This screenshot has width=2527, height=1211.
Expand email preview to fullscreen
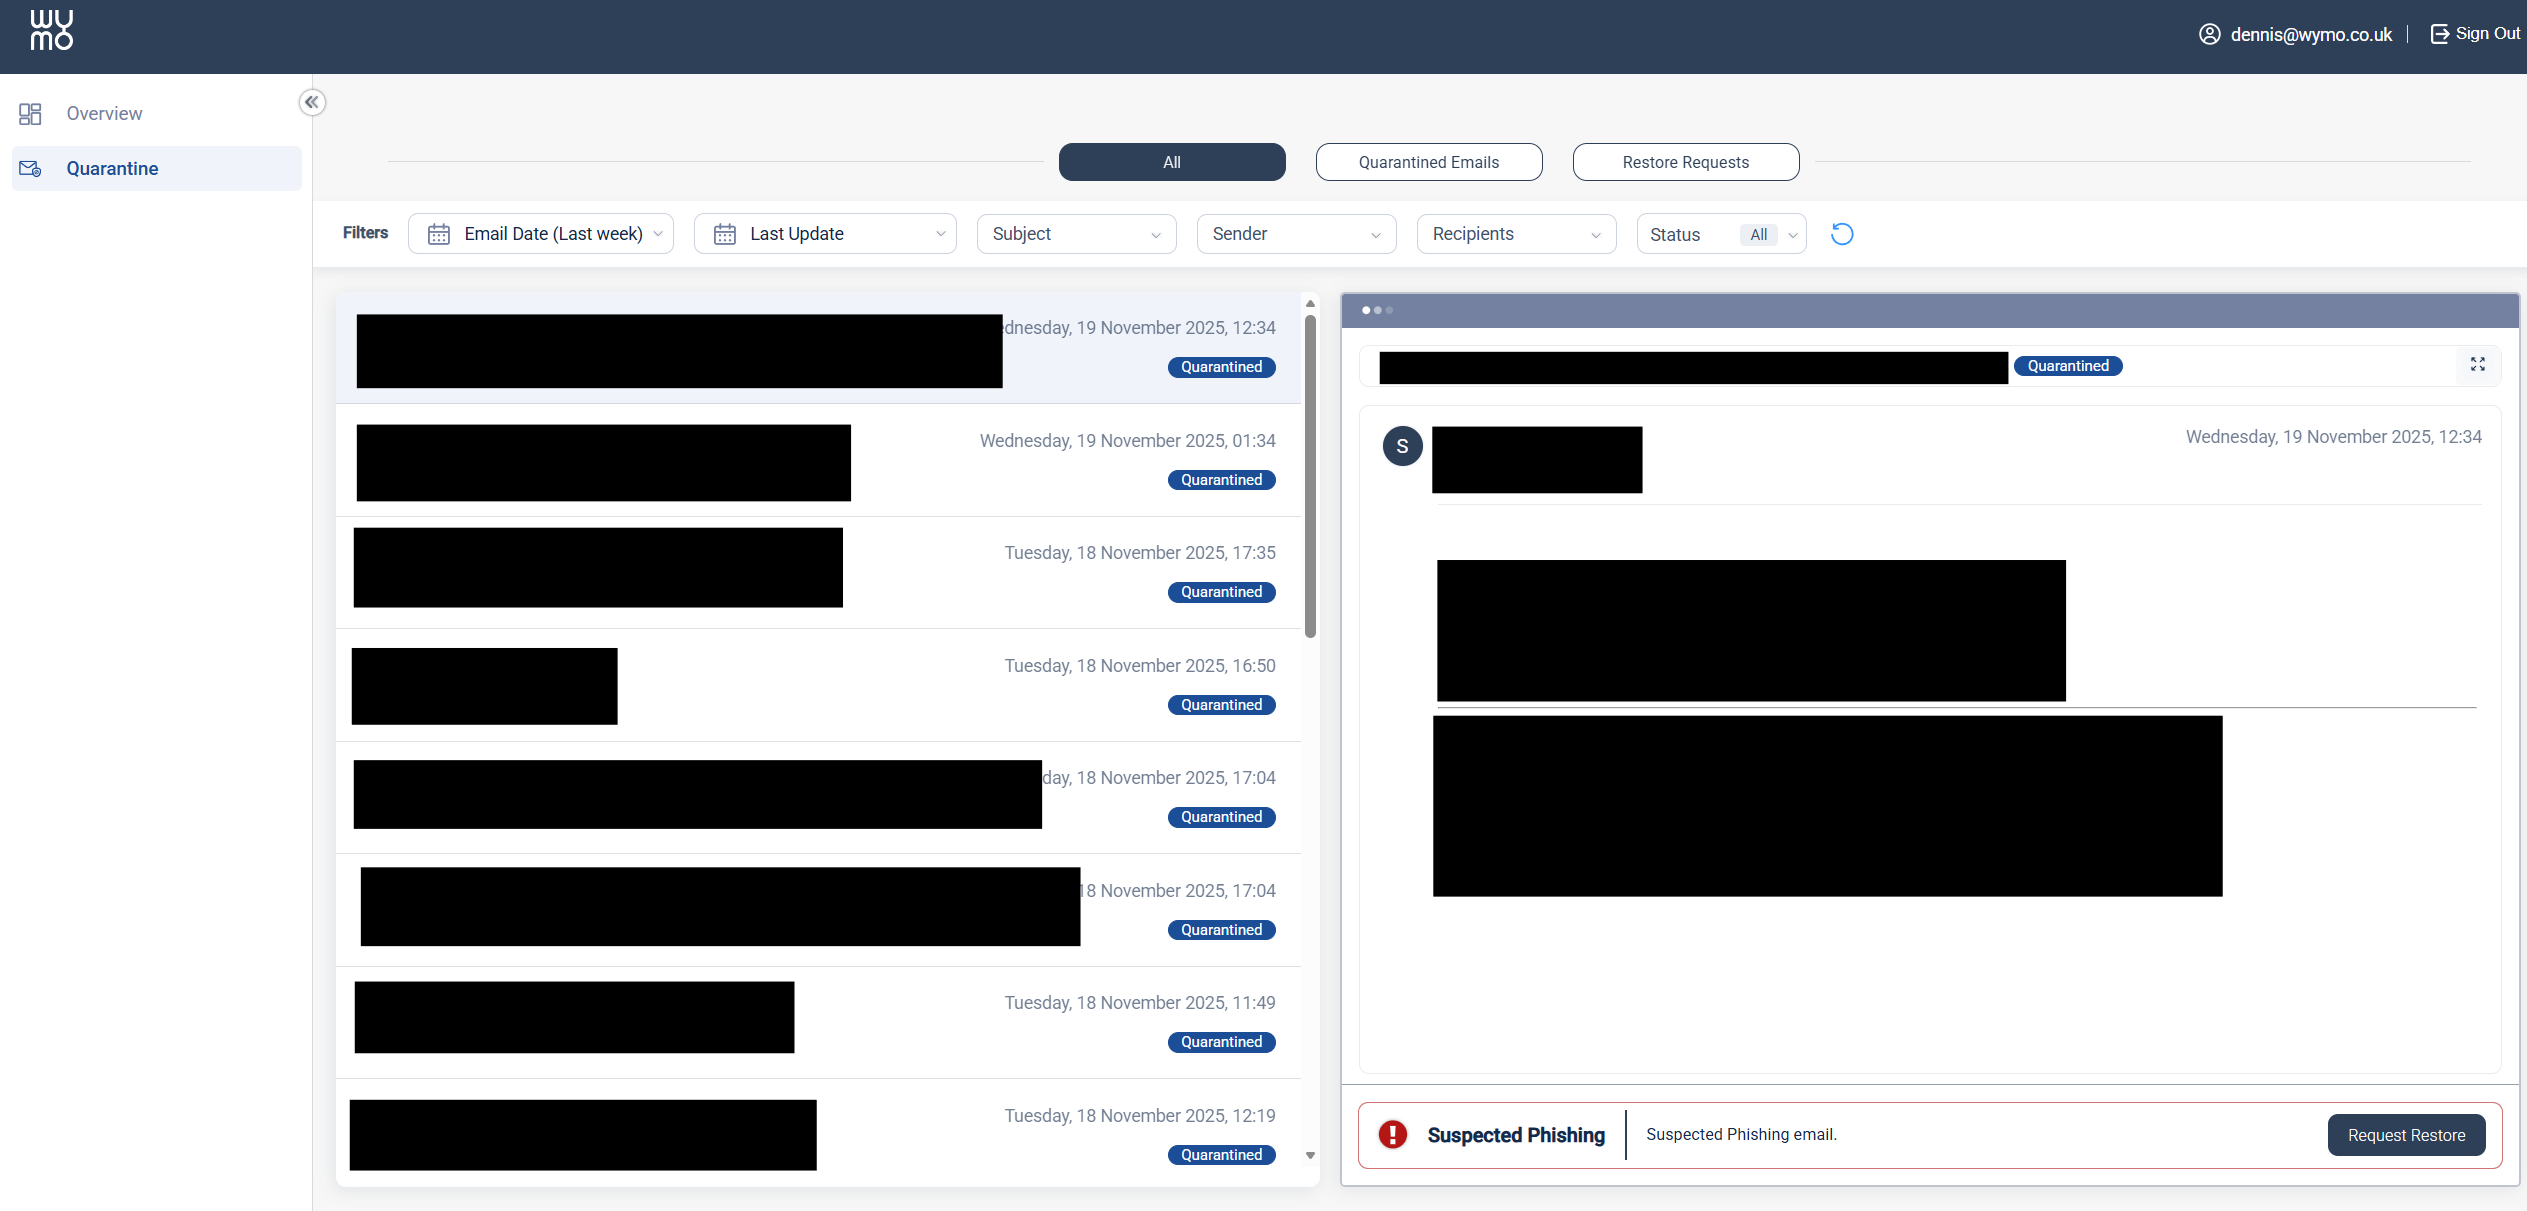(2477, 365)
